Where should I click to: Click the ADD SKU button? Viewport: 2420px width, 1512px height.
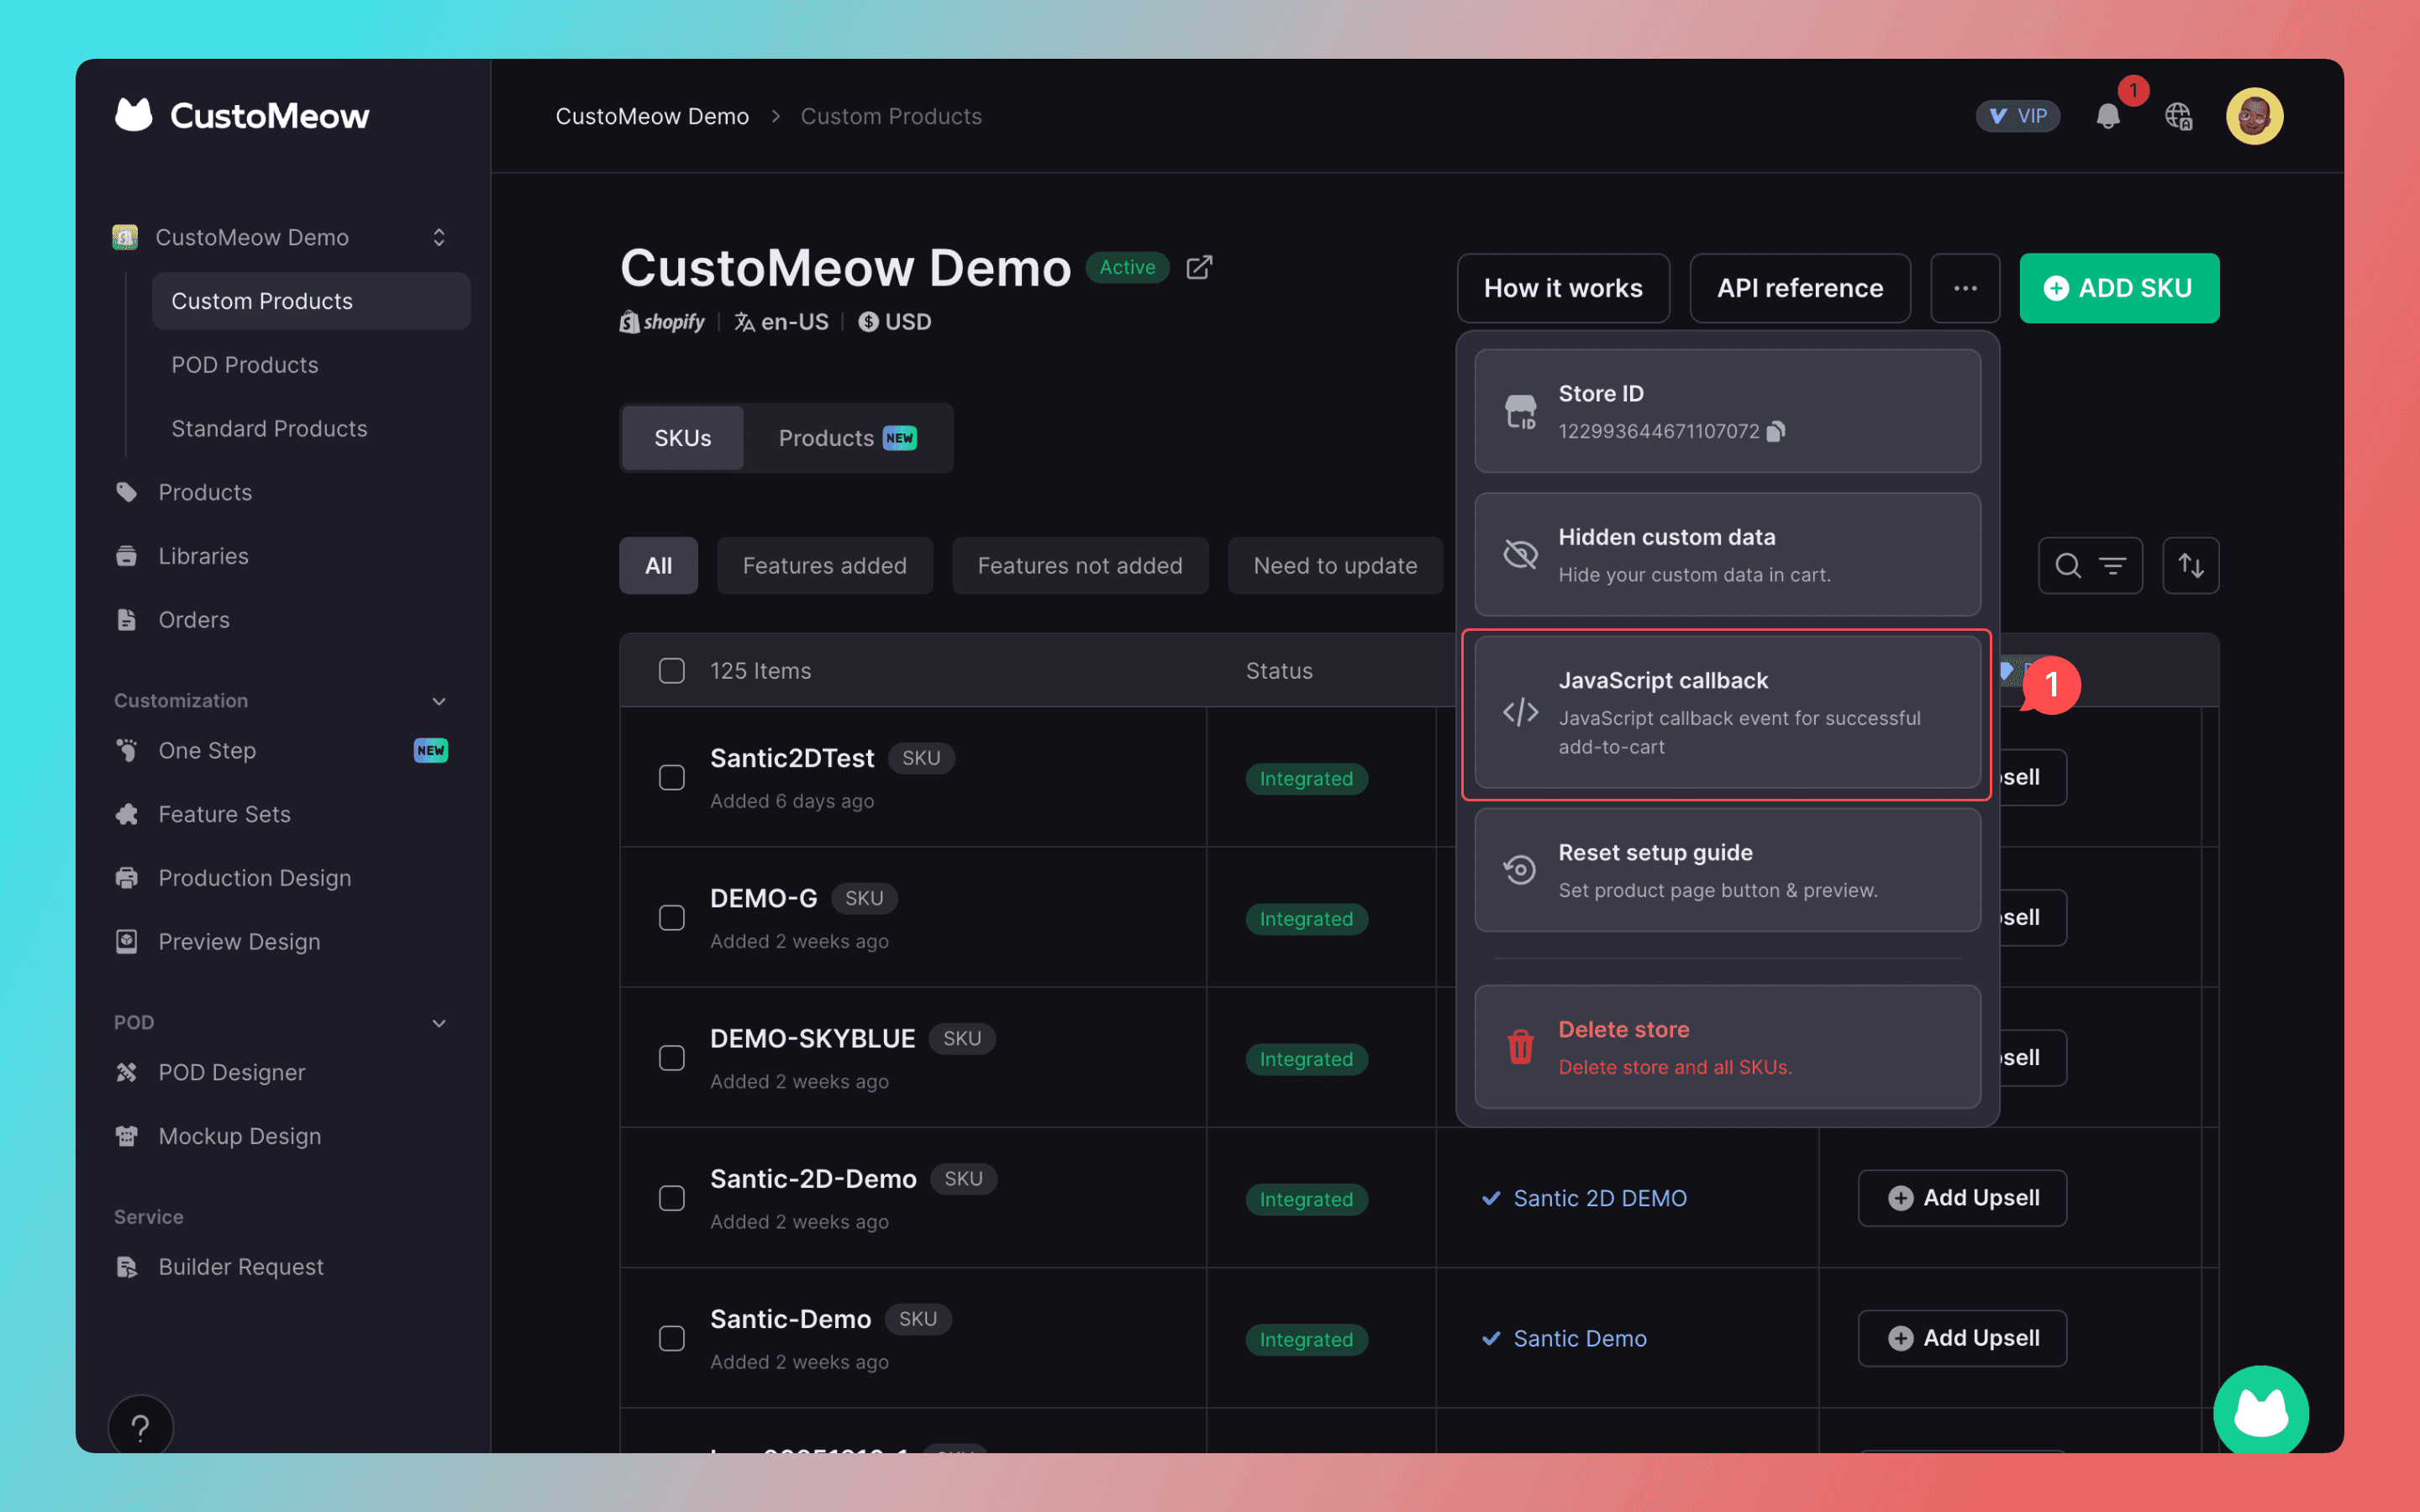(x=2118, y=288)
